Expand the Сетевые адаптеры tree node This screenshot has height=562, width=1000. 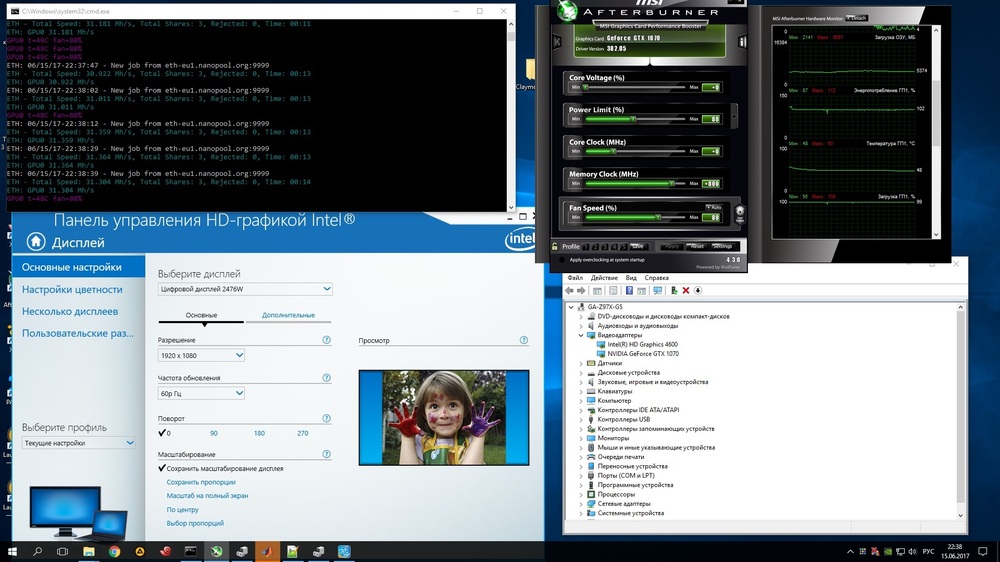tap(581, 504)
